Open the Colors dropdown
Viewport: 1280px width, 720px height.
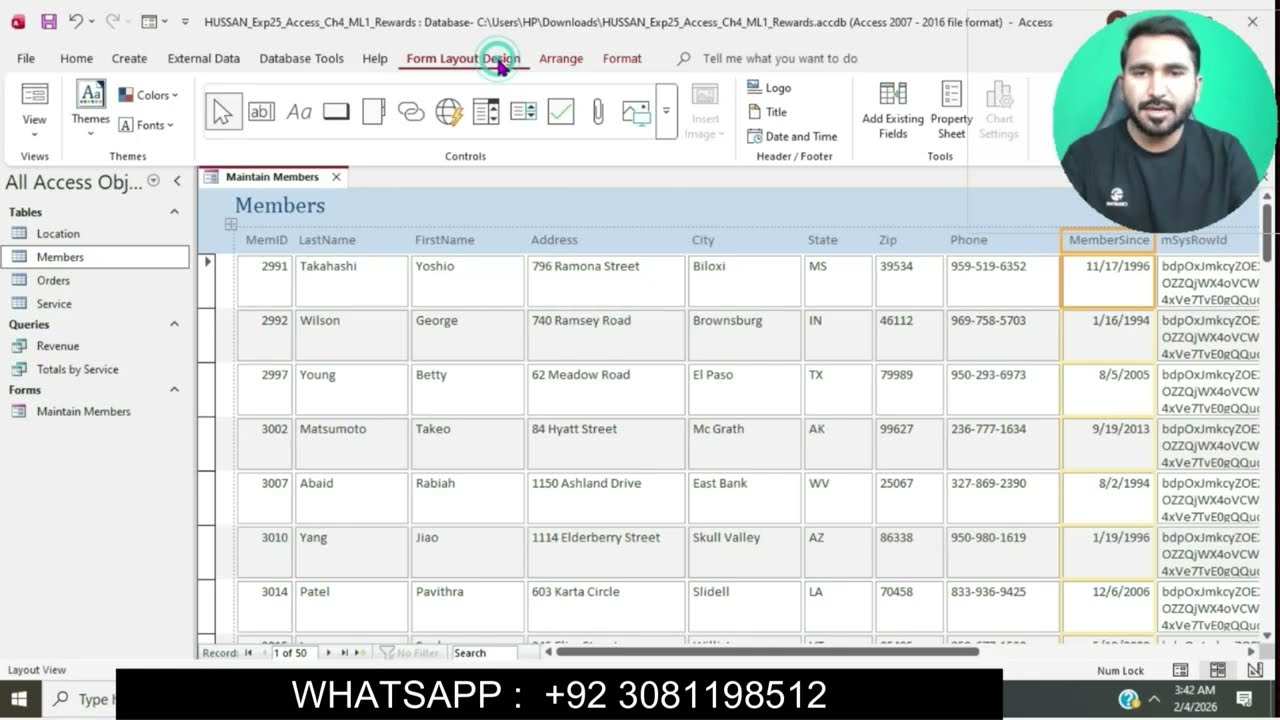tap(148, 95)
